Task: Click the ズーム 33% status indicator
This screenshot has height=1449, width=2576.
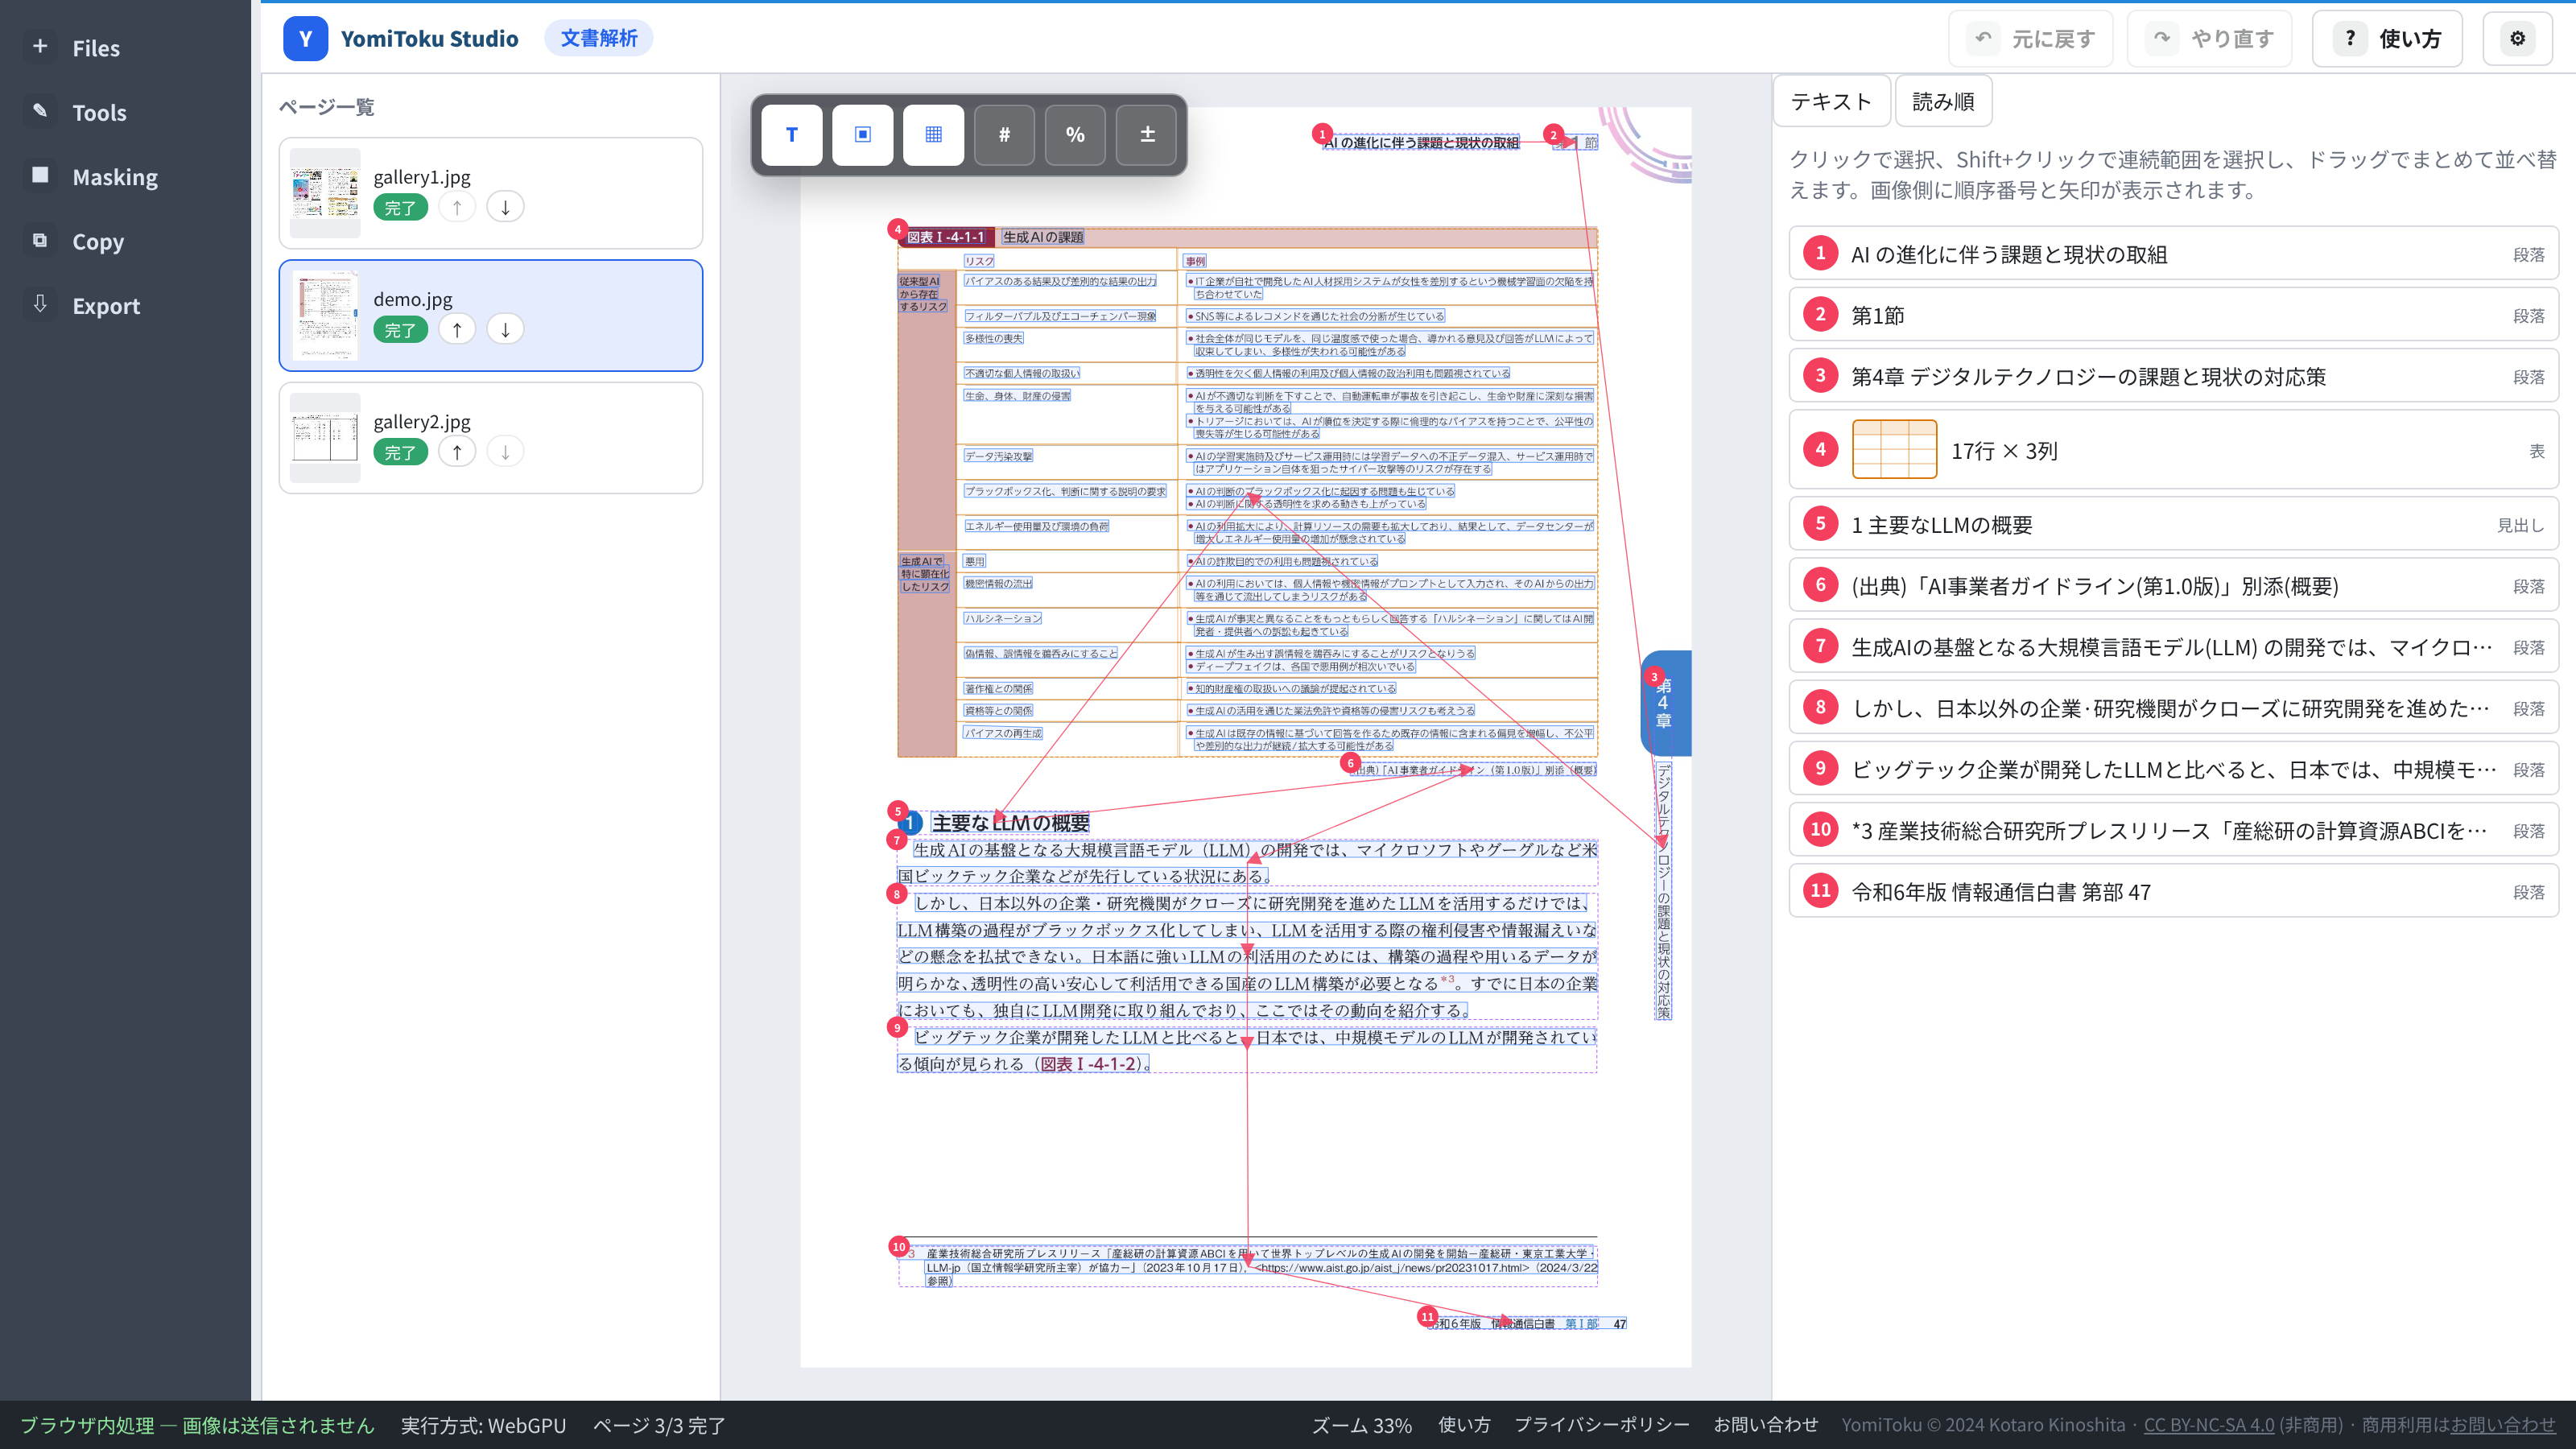Action: [x=1362, y=1425]
